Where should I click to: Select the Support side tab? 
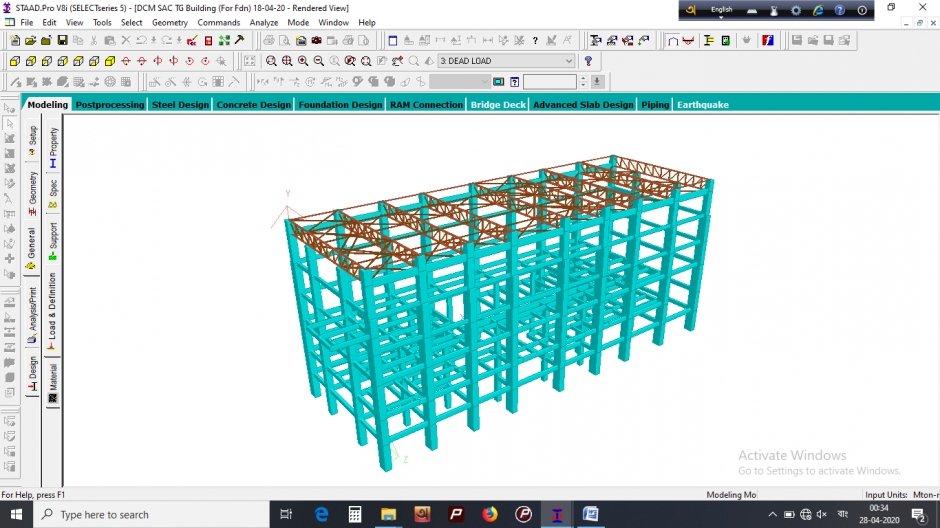click(x=53, y=240)
